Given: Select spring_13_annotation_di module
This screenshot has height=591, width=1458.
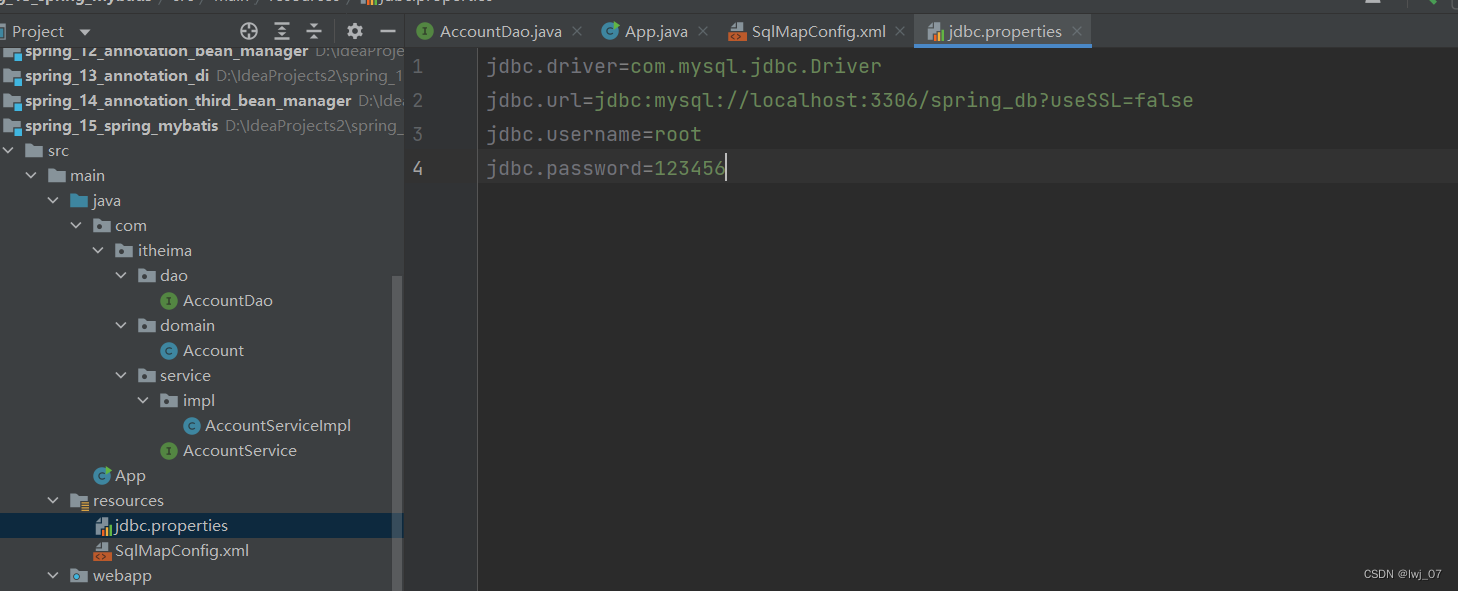Looking at the screenshot, I should pos(117,76).
